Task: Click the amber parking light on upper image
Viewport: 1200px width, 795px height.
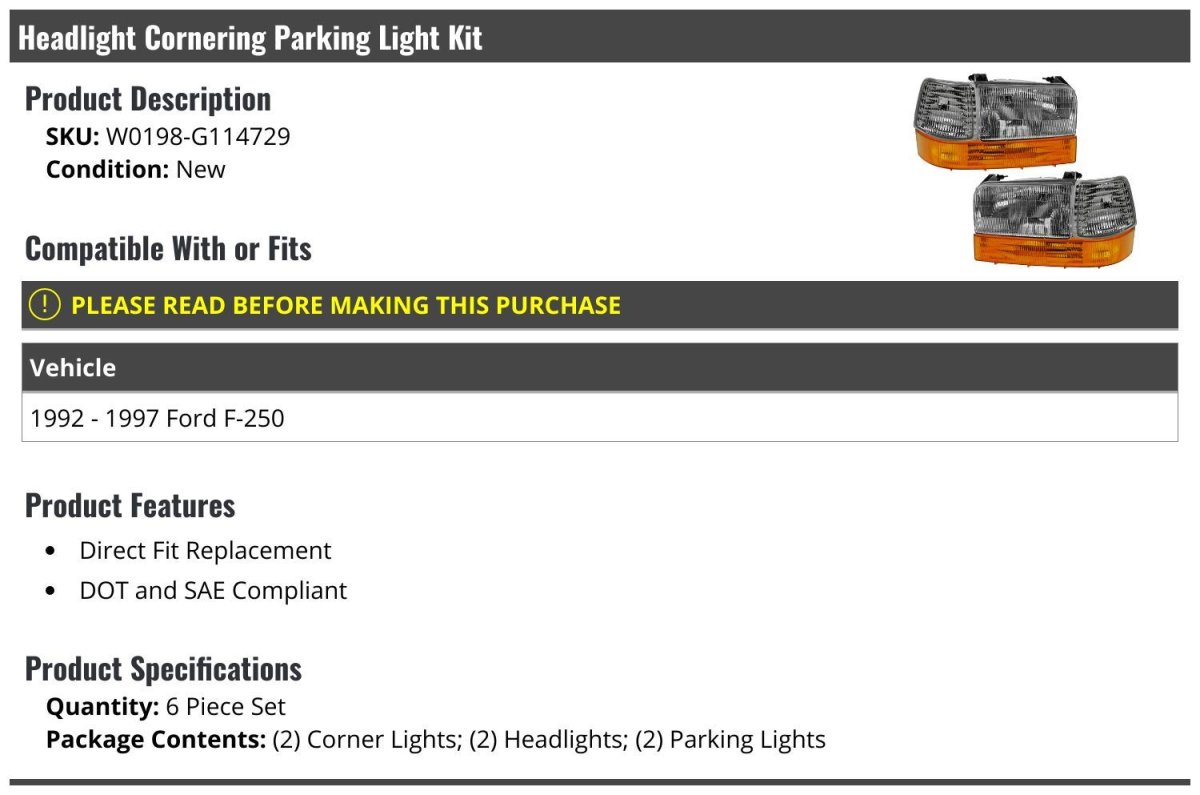Action: pyautogui.click(x=996, y=150)
